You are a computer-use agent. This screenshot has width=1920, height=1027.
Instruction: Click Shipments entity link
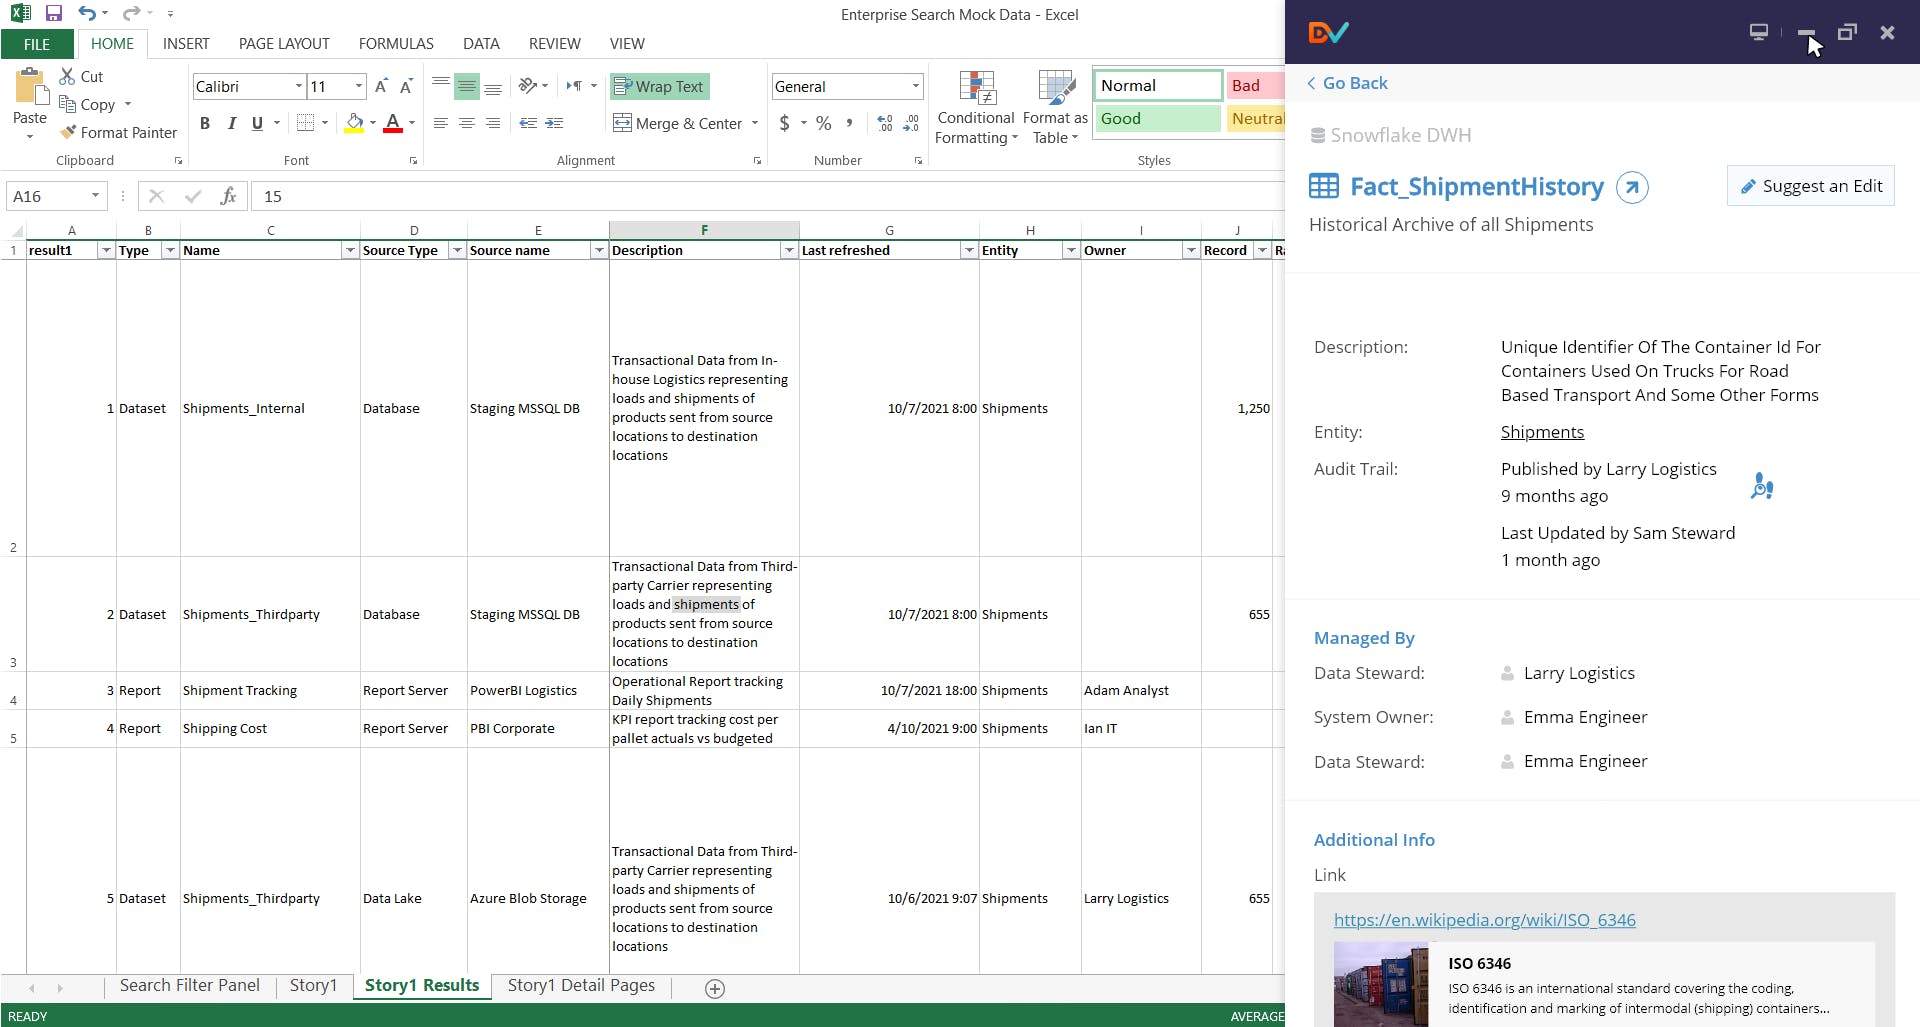(1542, 432)
